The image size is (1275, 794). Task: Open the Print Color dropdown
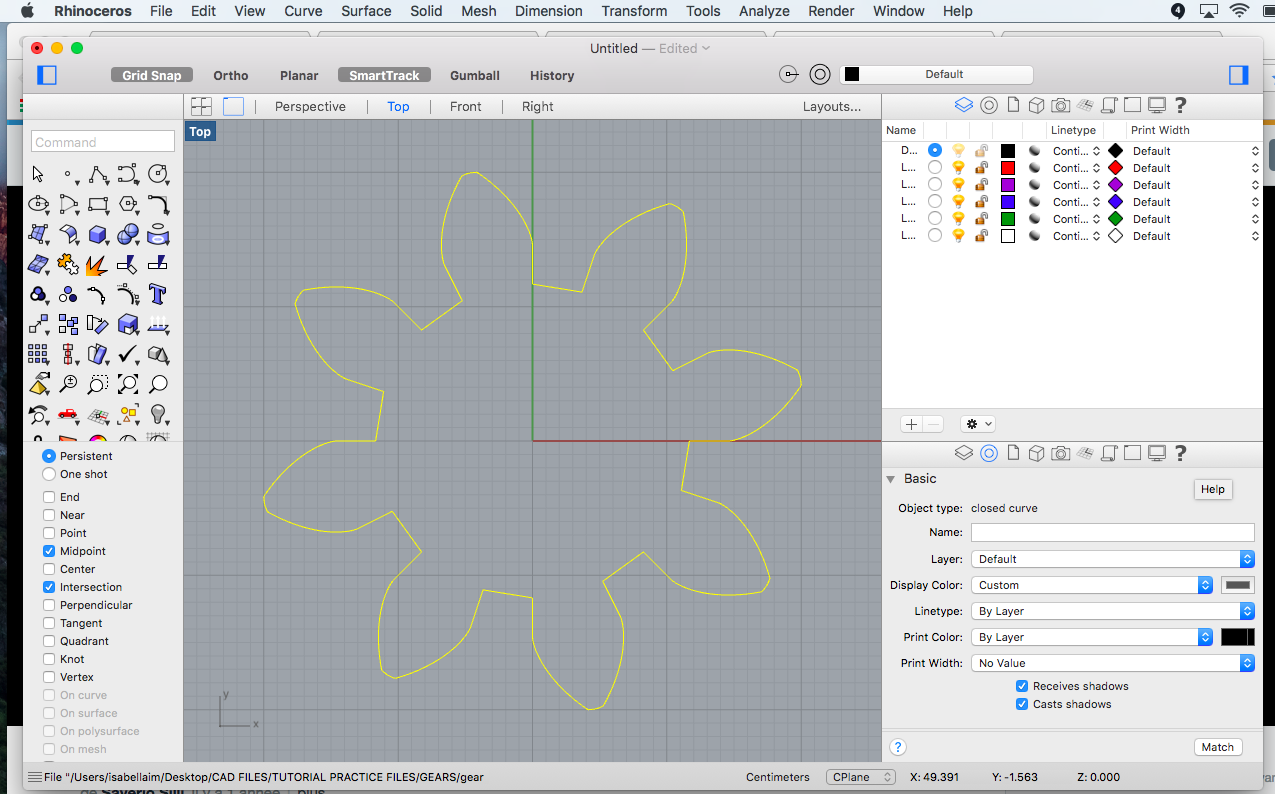coord(1092,637)
